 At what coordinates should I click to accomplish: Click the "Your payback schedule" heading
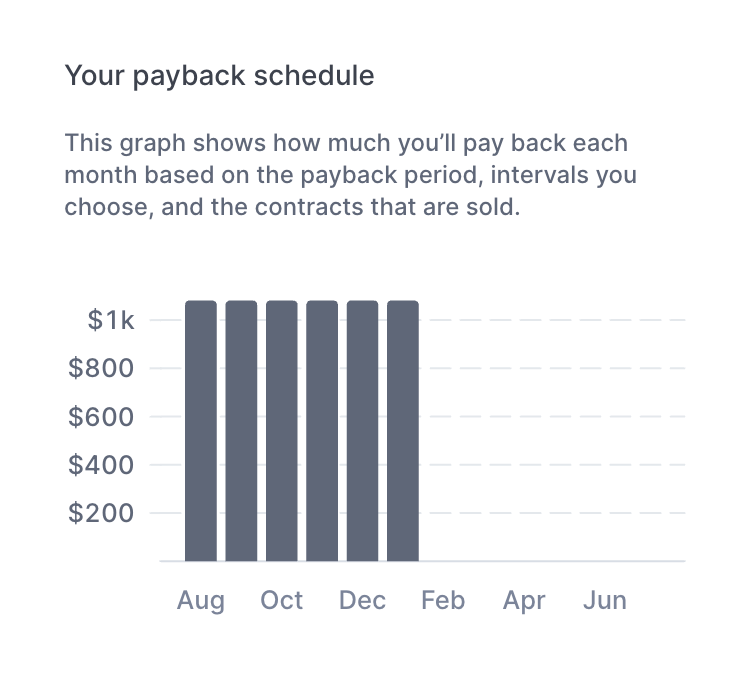219,75
